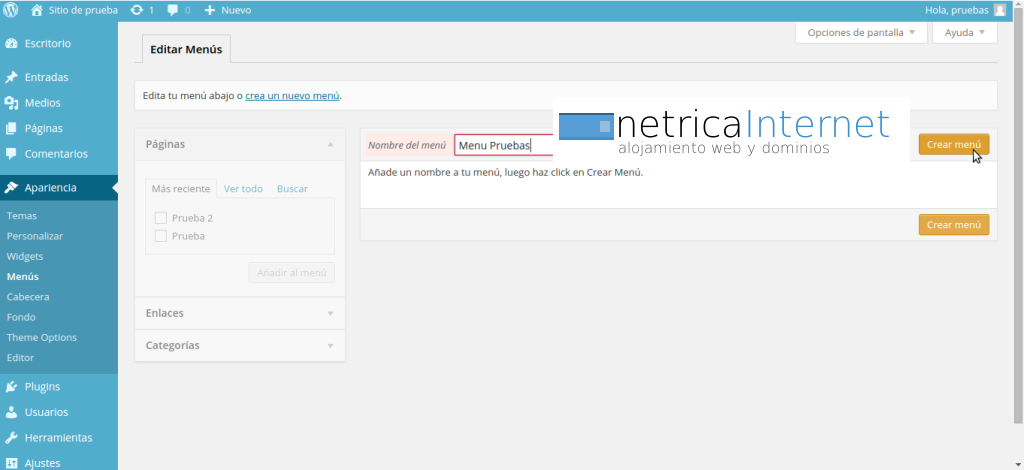Viewport: 1024px width, 470px height.
Task: Open the Plugins section icon
Action: [11, 387]
